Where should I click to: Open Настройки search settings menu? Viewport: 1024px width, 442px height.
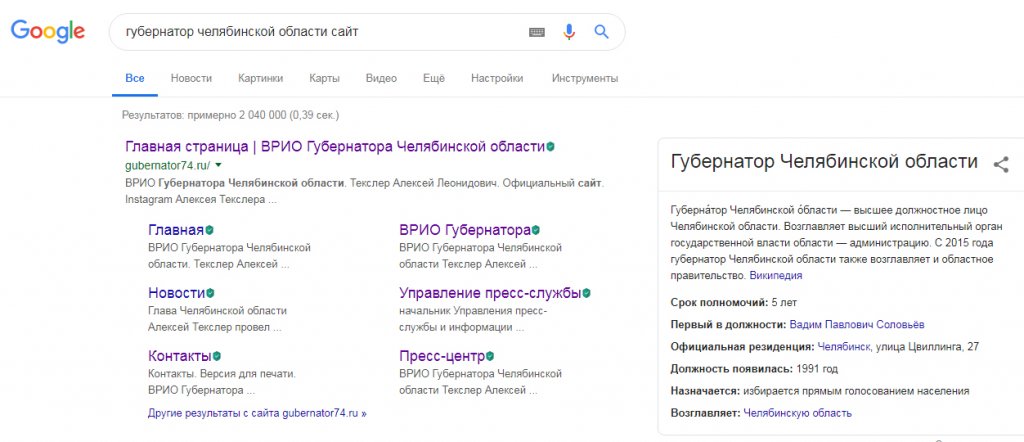click(497, 78)
